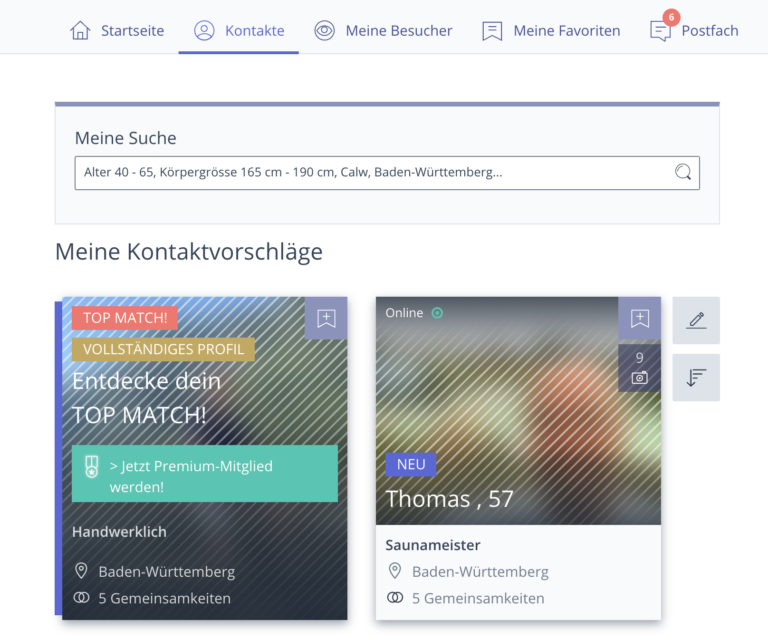Click location pin icon on TOP MATCH card

(x=81, y=571)
